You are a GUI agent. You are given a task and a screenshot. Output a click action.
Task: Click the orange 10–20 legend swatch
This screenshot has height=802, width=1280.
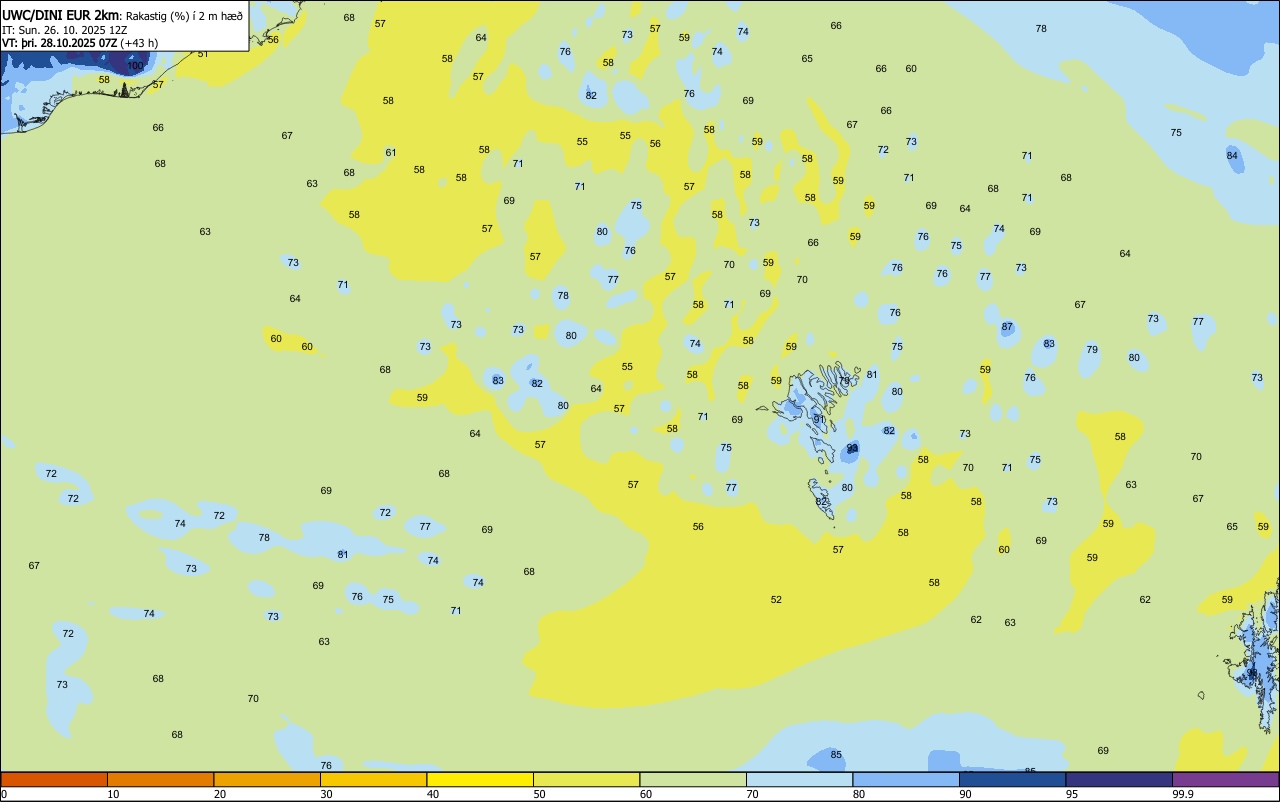(x=160, y=779)
